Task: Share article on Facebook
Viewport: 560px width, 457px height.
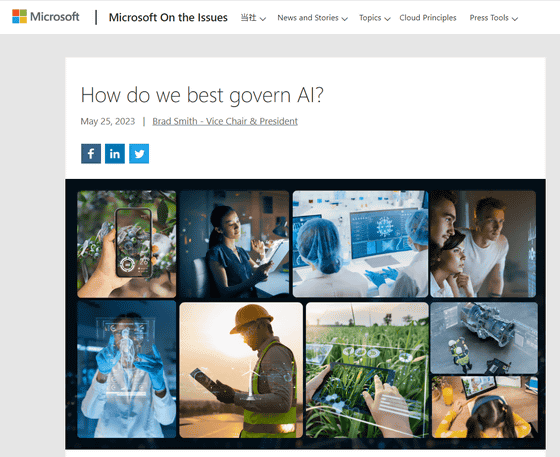Action: tap(91, 154)
